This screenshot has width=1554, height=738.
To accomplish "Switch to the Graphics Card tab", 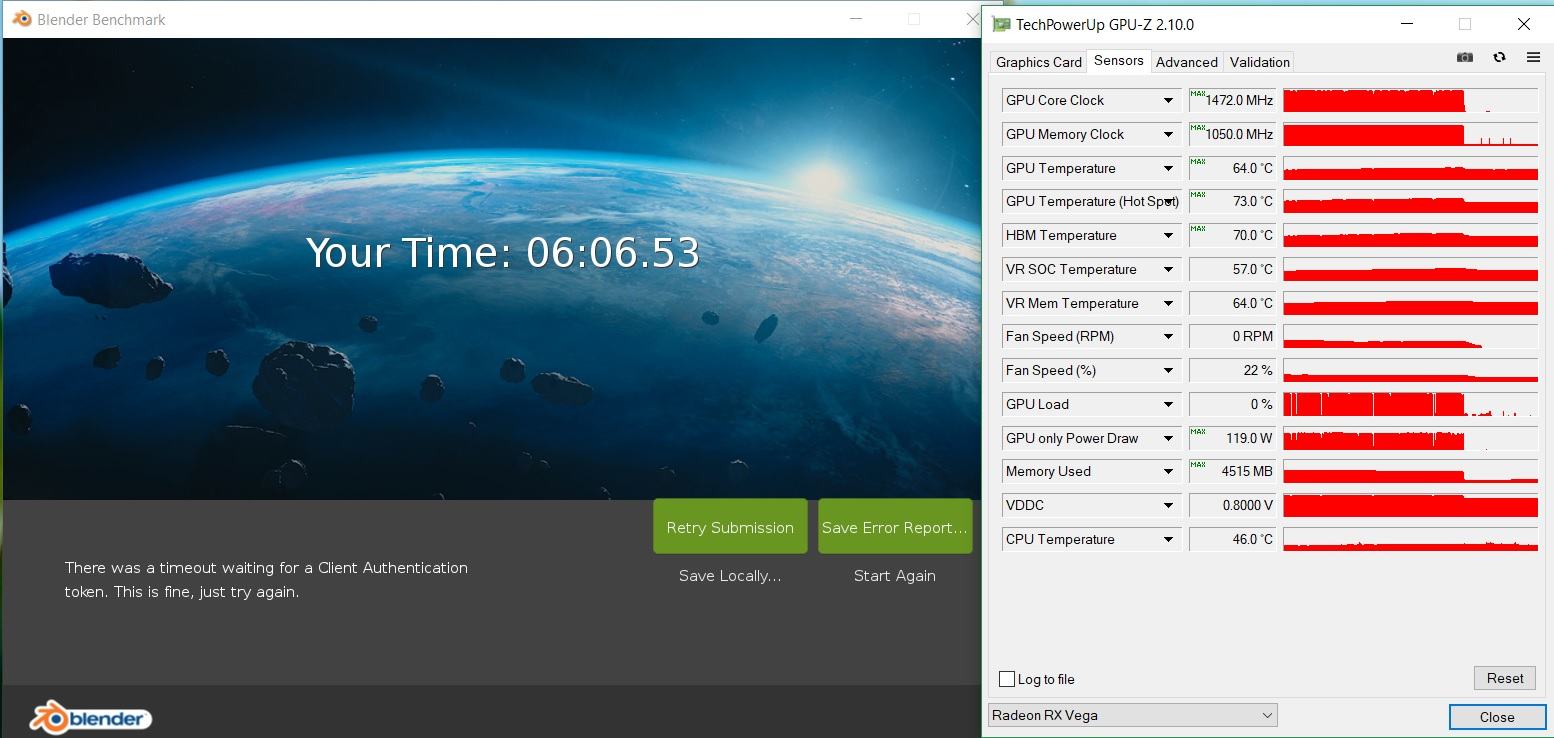I will 1039,62.
